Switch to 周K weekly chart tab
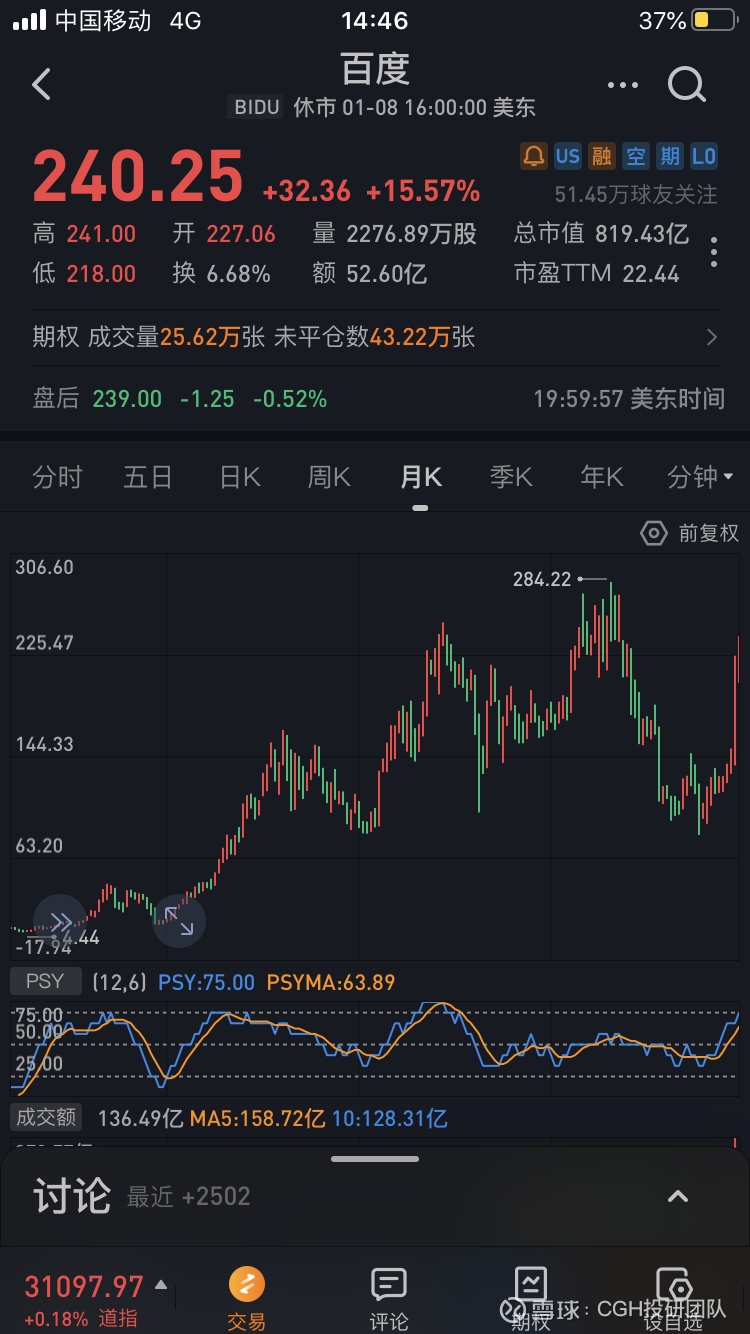The height and width of the screenshot is (1334, 750). pyautogui.click(x=329, y=477)
